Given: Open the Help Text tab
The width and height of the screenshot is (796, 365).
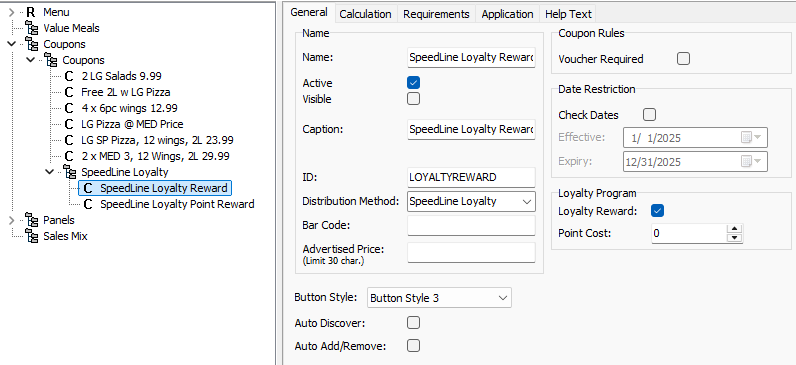Looking at the screenshot, I should click(568, 14).
